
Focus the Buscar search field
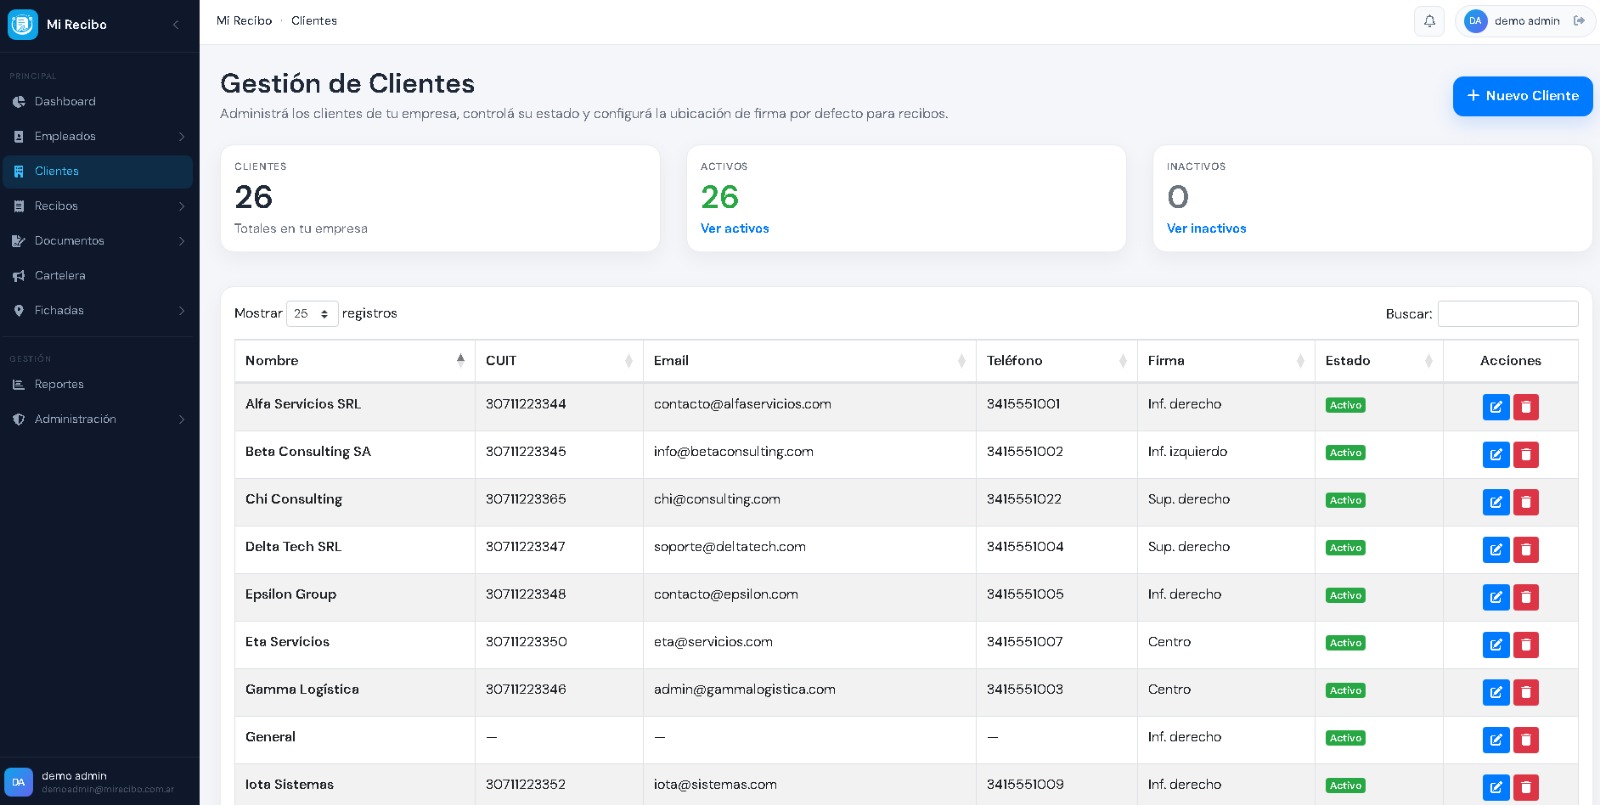click(x=1507, y=314)
